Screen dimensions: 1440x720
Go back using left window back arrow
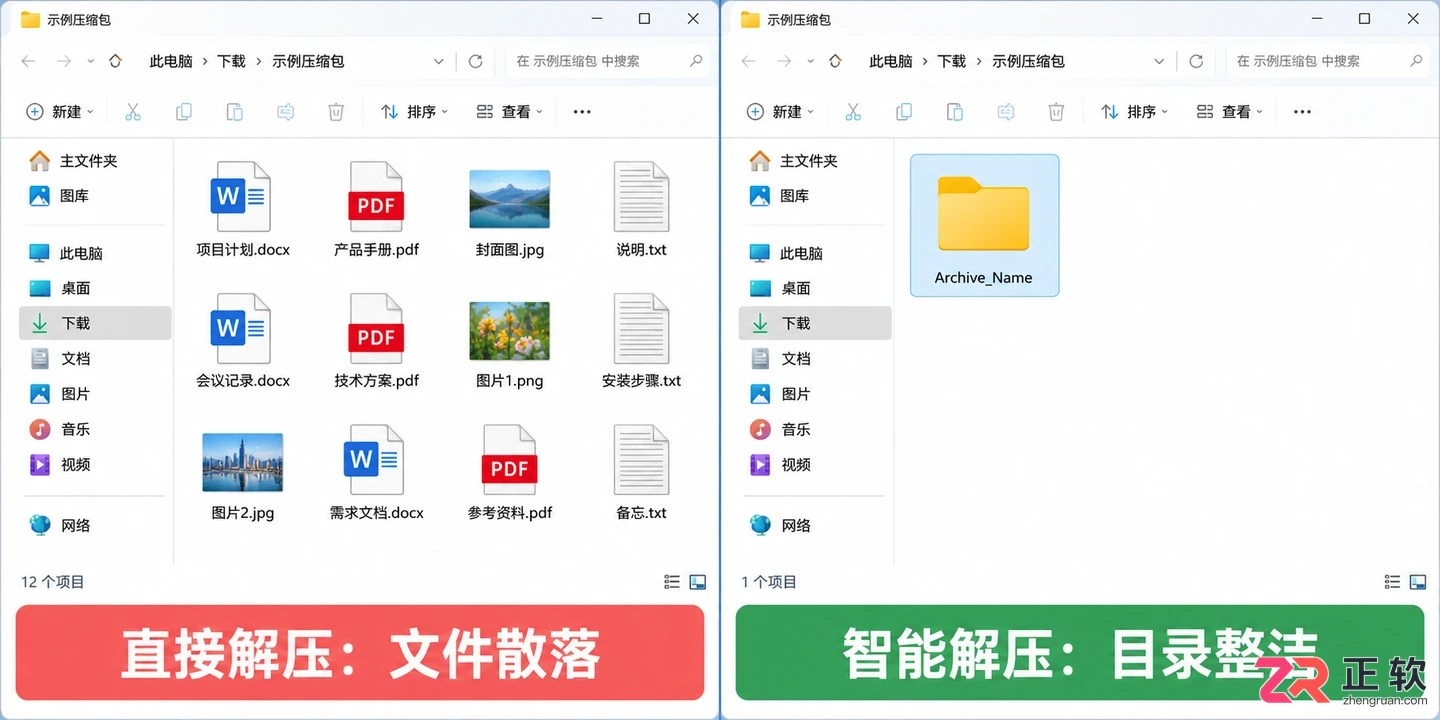point(29,61)
